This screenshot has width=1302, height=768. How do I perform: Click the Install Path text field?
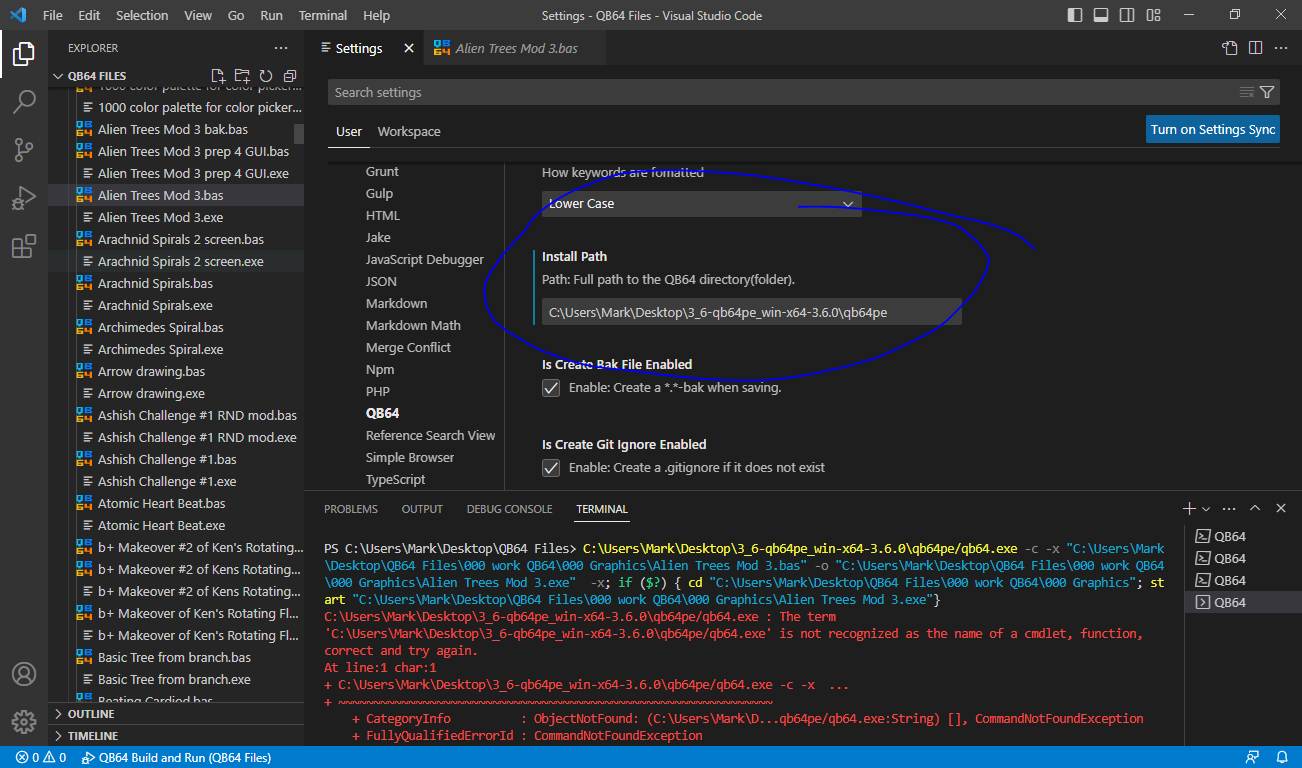point(751,312)
